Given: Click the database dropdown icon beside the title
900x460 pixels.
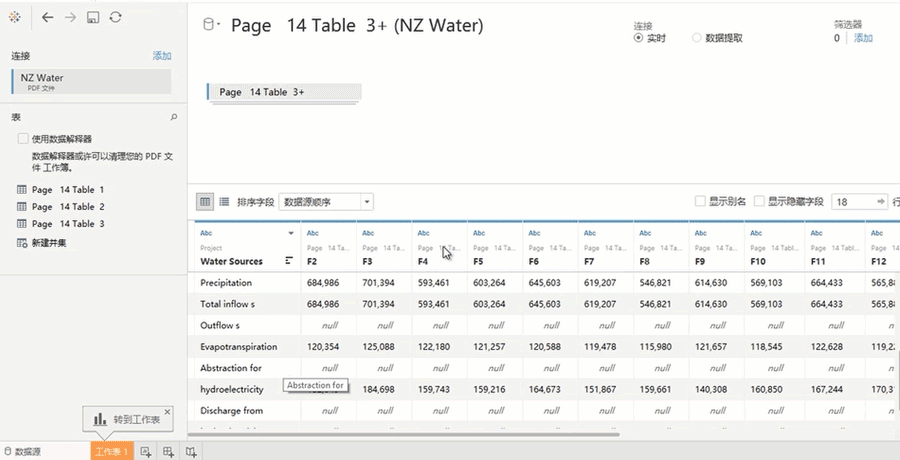Looking at the screenshot, I should tap(211, 26).
